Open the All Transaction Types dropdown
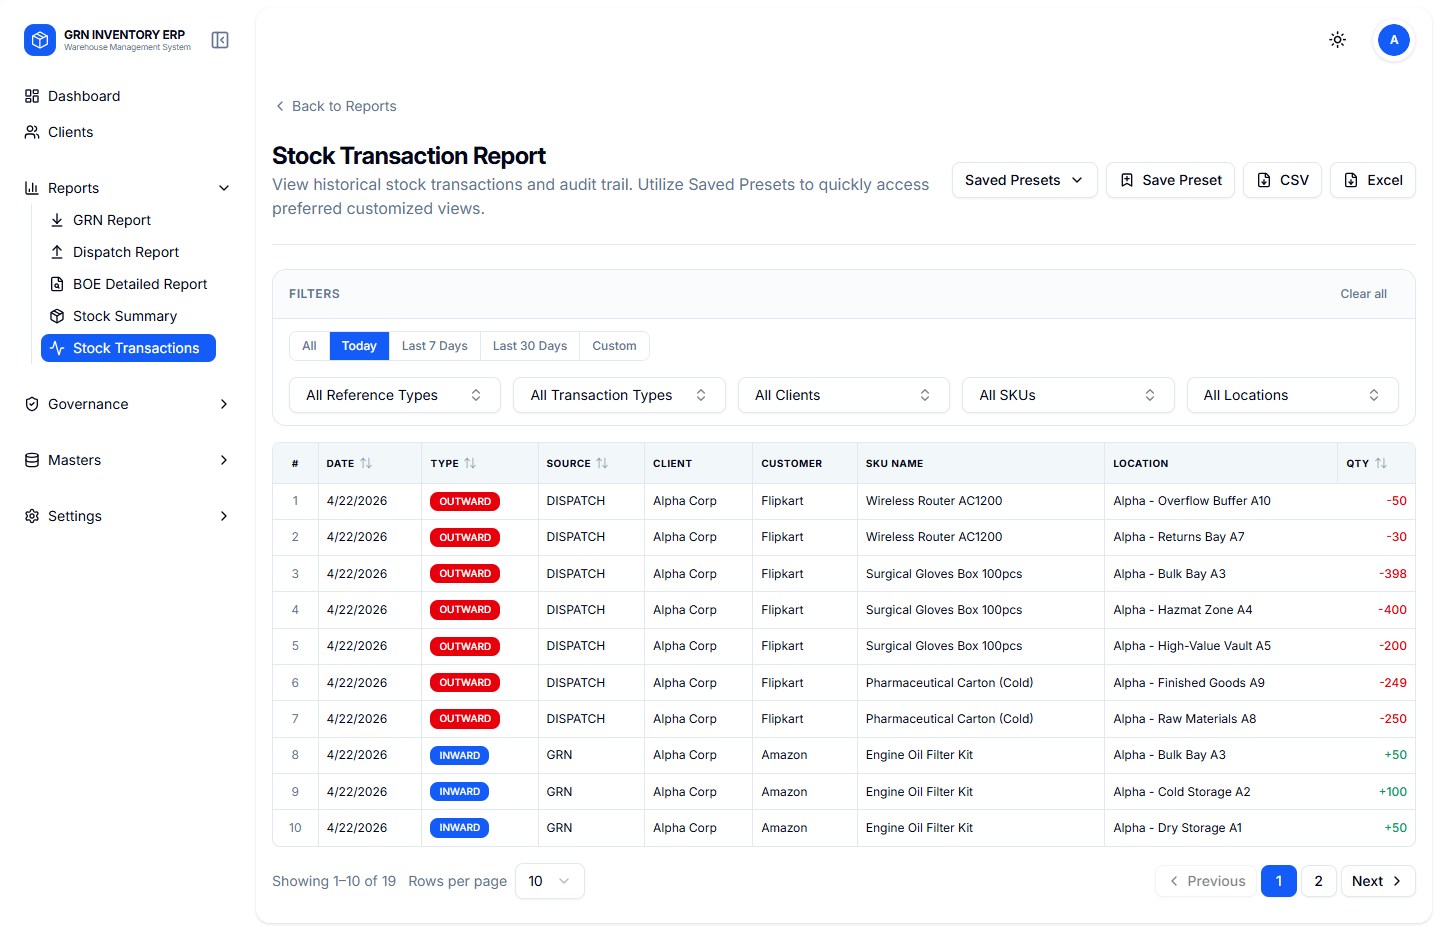 point(618,395)
